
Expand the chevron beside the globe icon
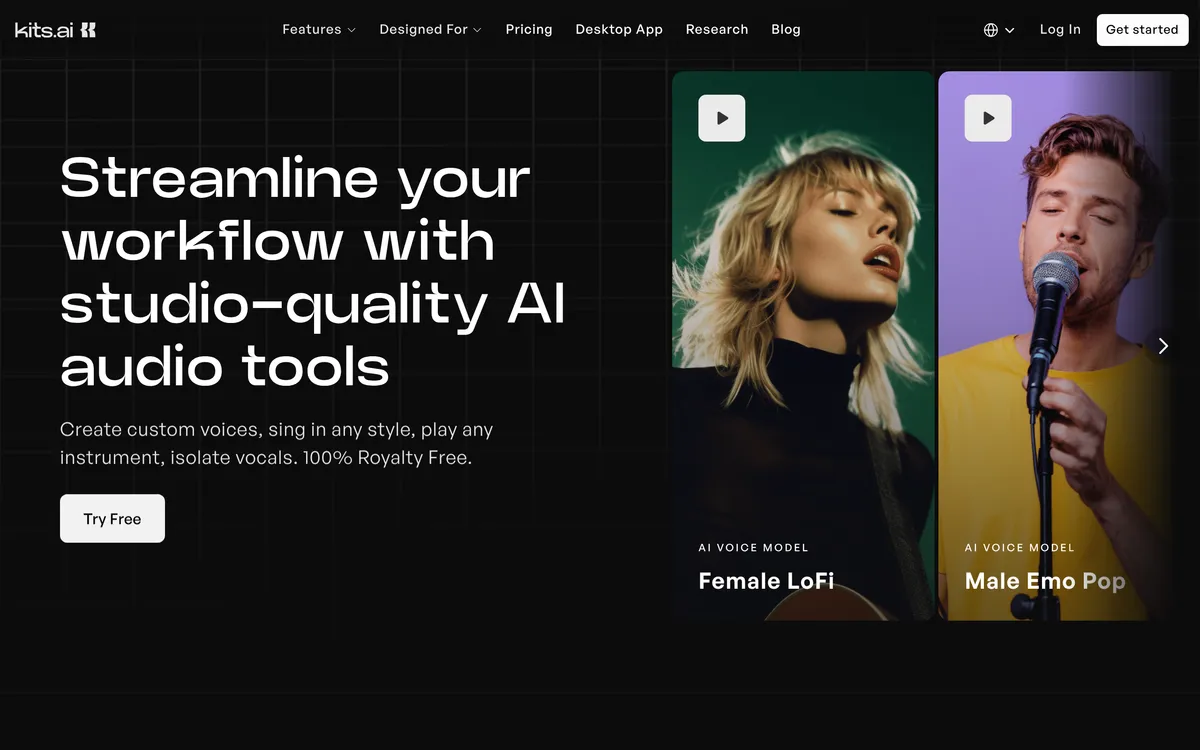pyautogui.click(x=1010, y=31)
